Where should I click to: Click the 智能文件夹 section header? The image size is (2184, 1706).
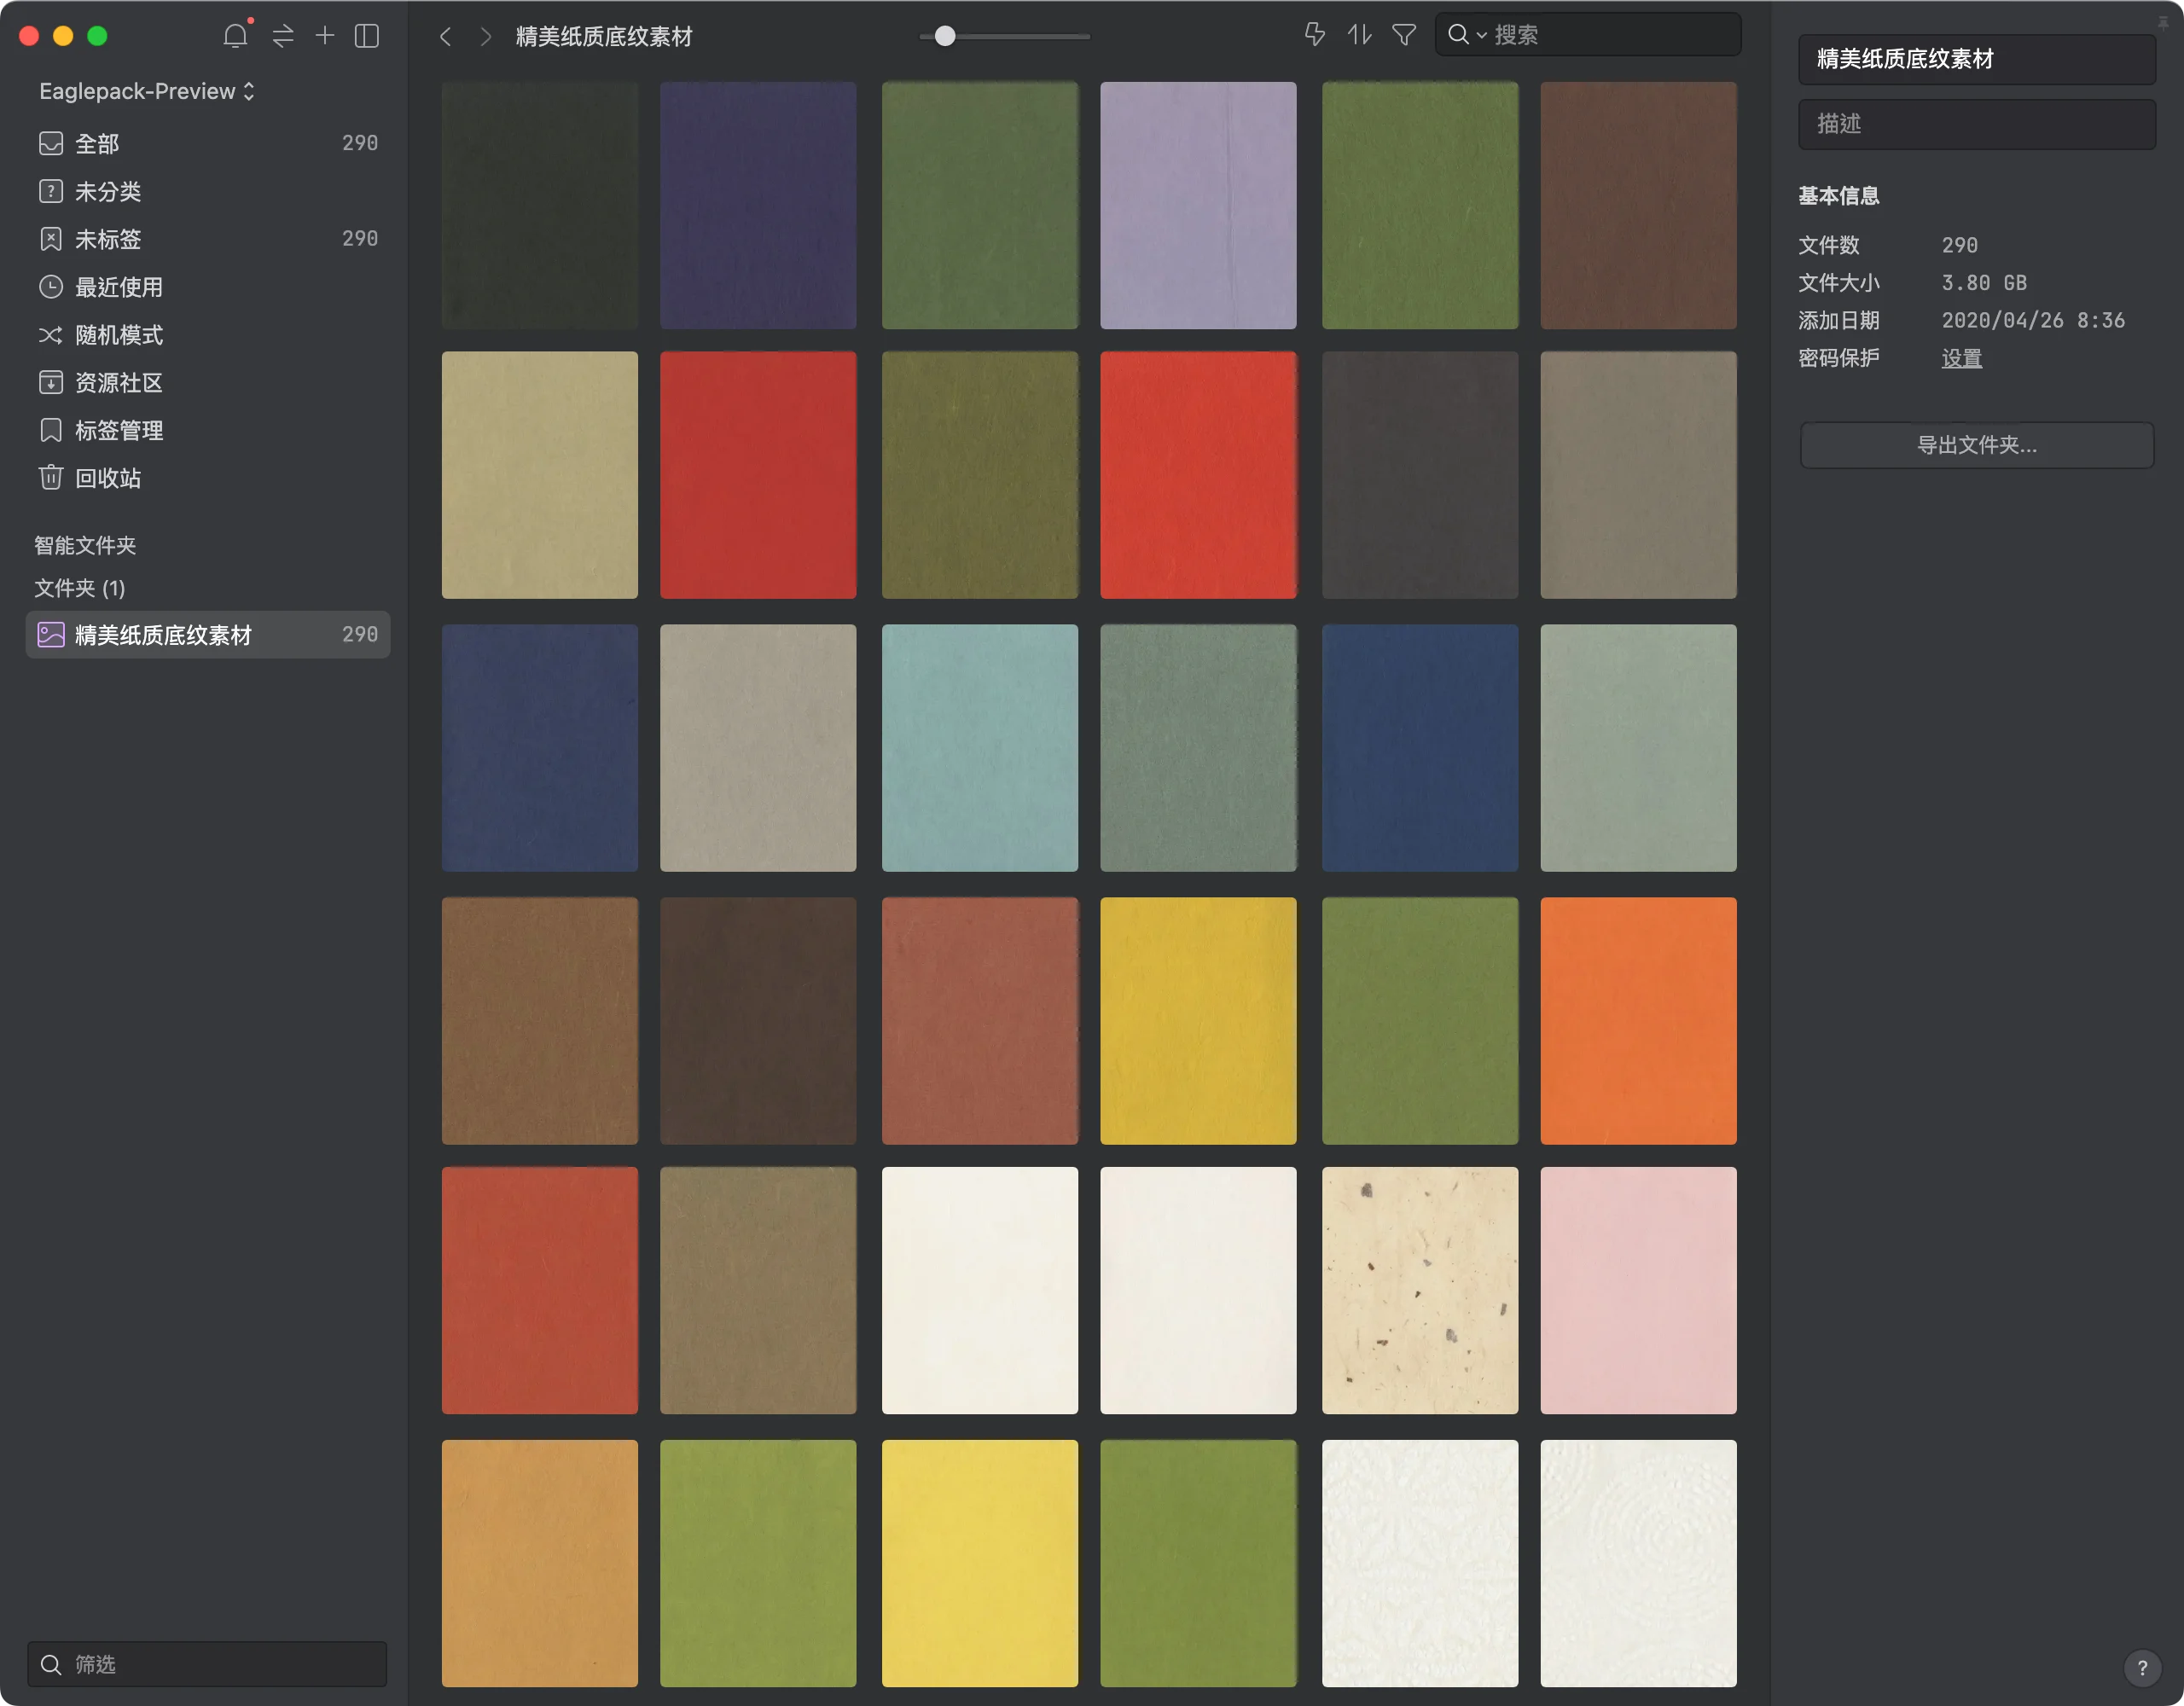(x=85, y=545)
